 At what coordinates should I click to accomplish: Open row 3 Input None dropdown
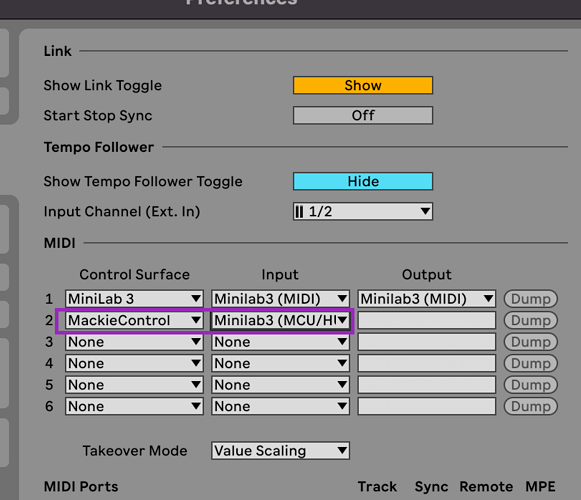[280, 342]
